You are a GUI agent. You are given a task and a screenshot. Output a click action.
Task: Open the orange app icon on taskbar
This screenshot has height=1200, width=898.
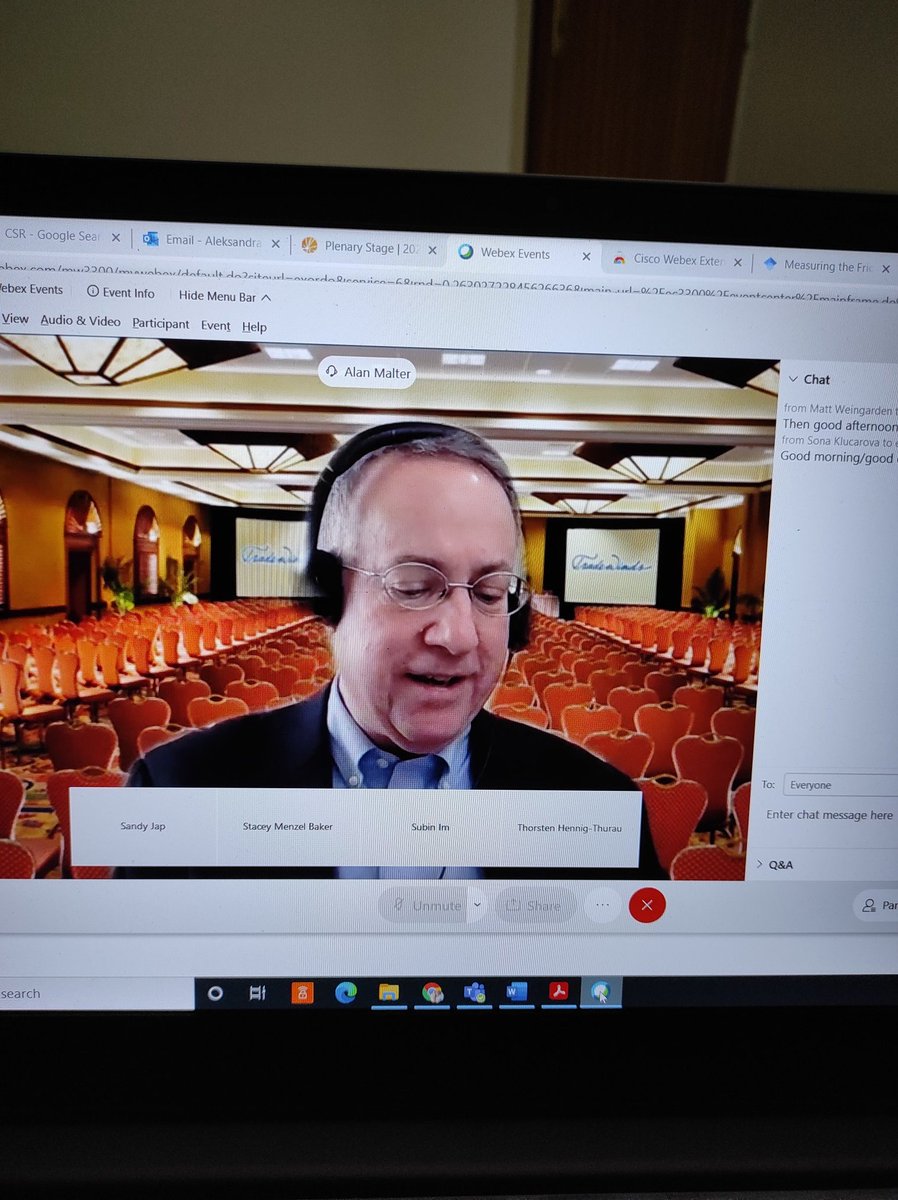[x=301, y=993]
